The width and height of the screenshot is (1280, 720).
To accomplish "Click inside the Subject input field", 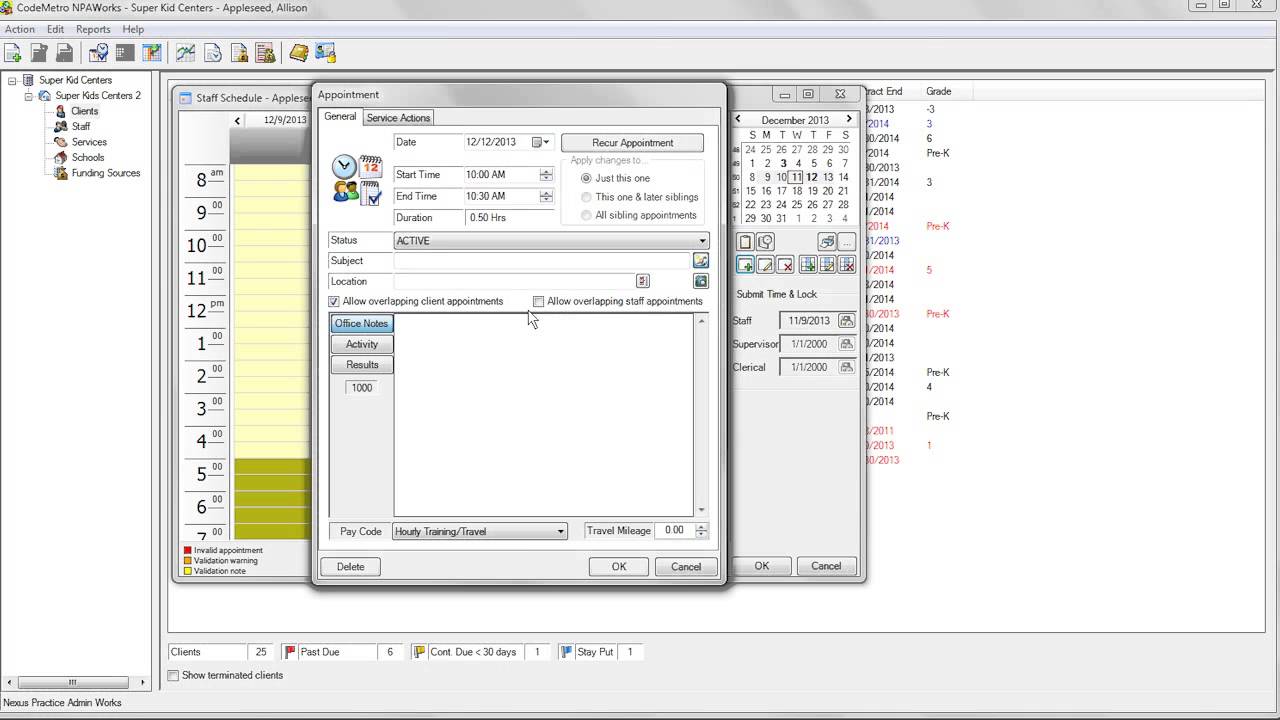I will [542, 260].
